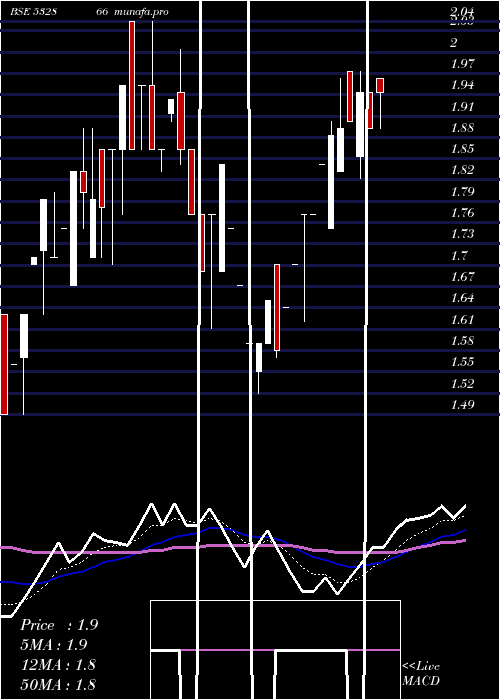Click the BSE 5328 symbol text
The width and height of the screenshot is (500, 700).
coord(33,12)
